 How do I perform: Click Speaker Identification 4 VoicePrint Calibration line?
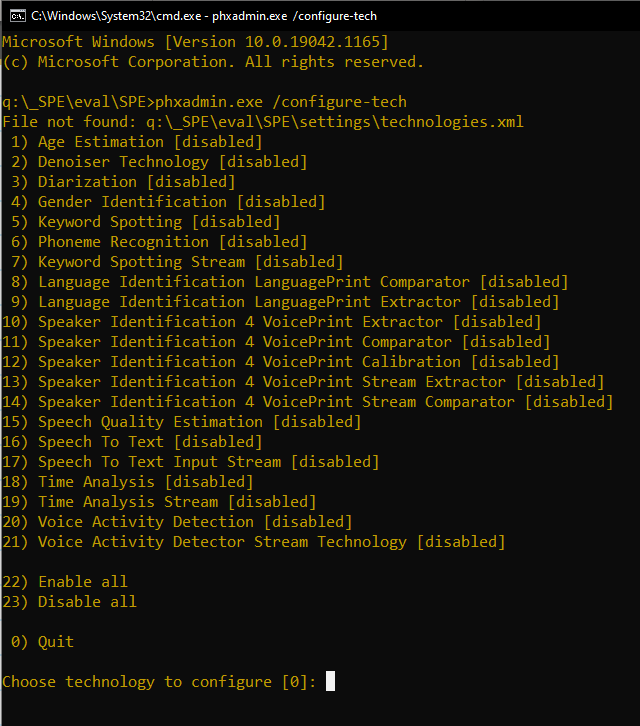point(281,362)
